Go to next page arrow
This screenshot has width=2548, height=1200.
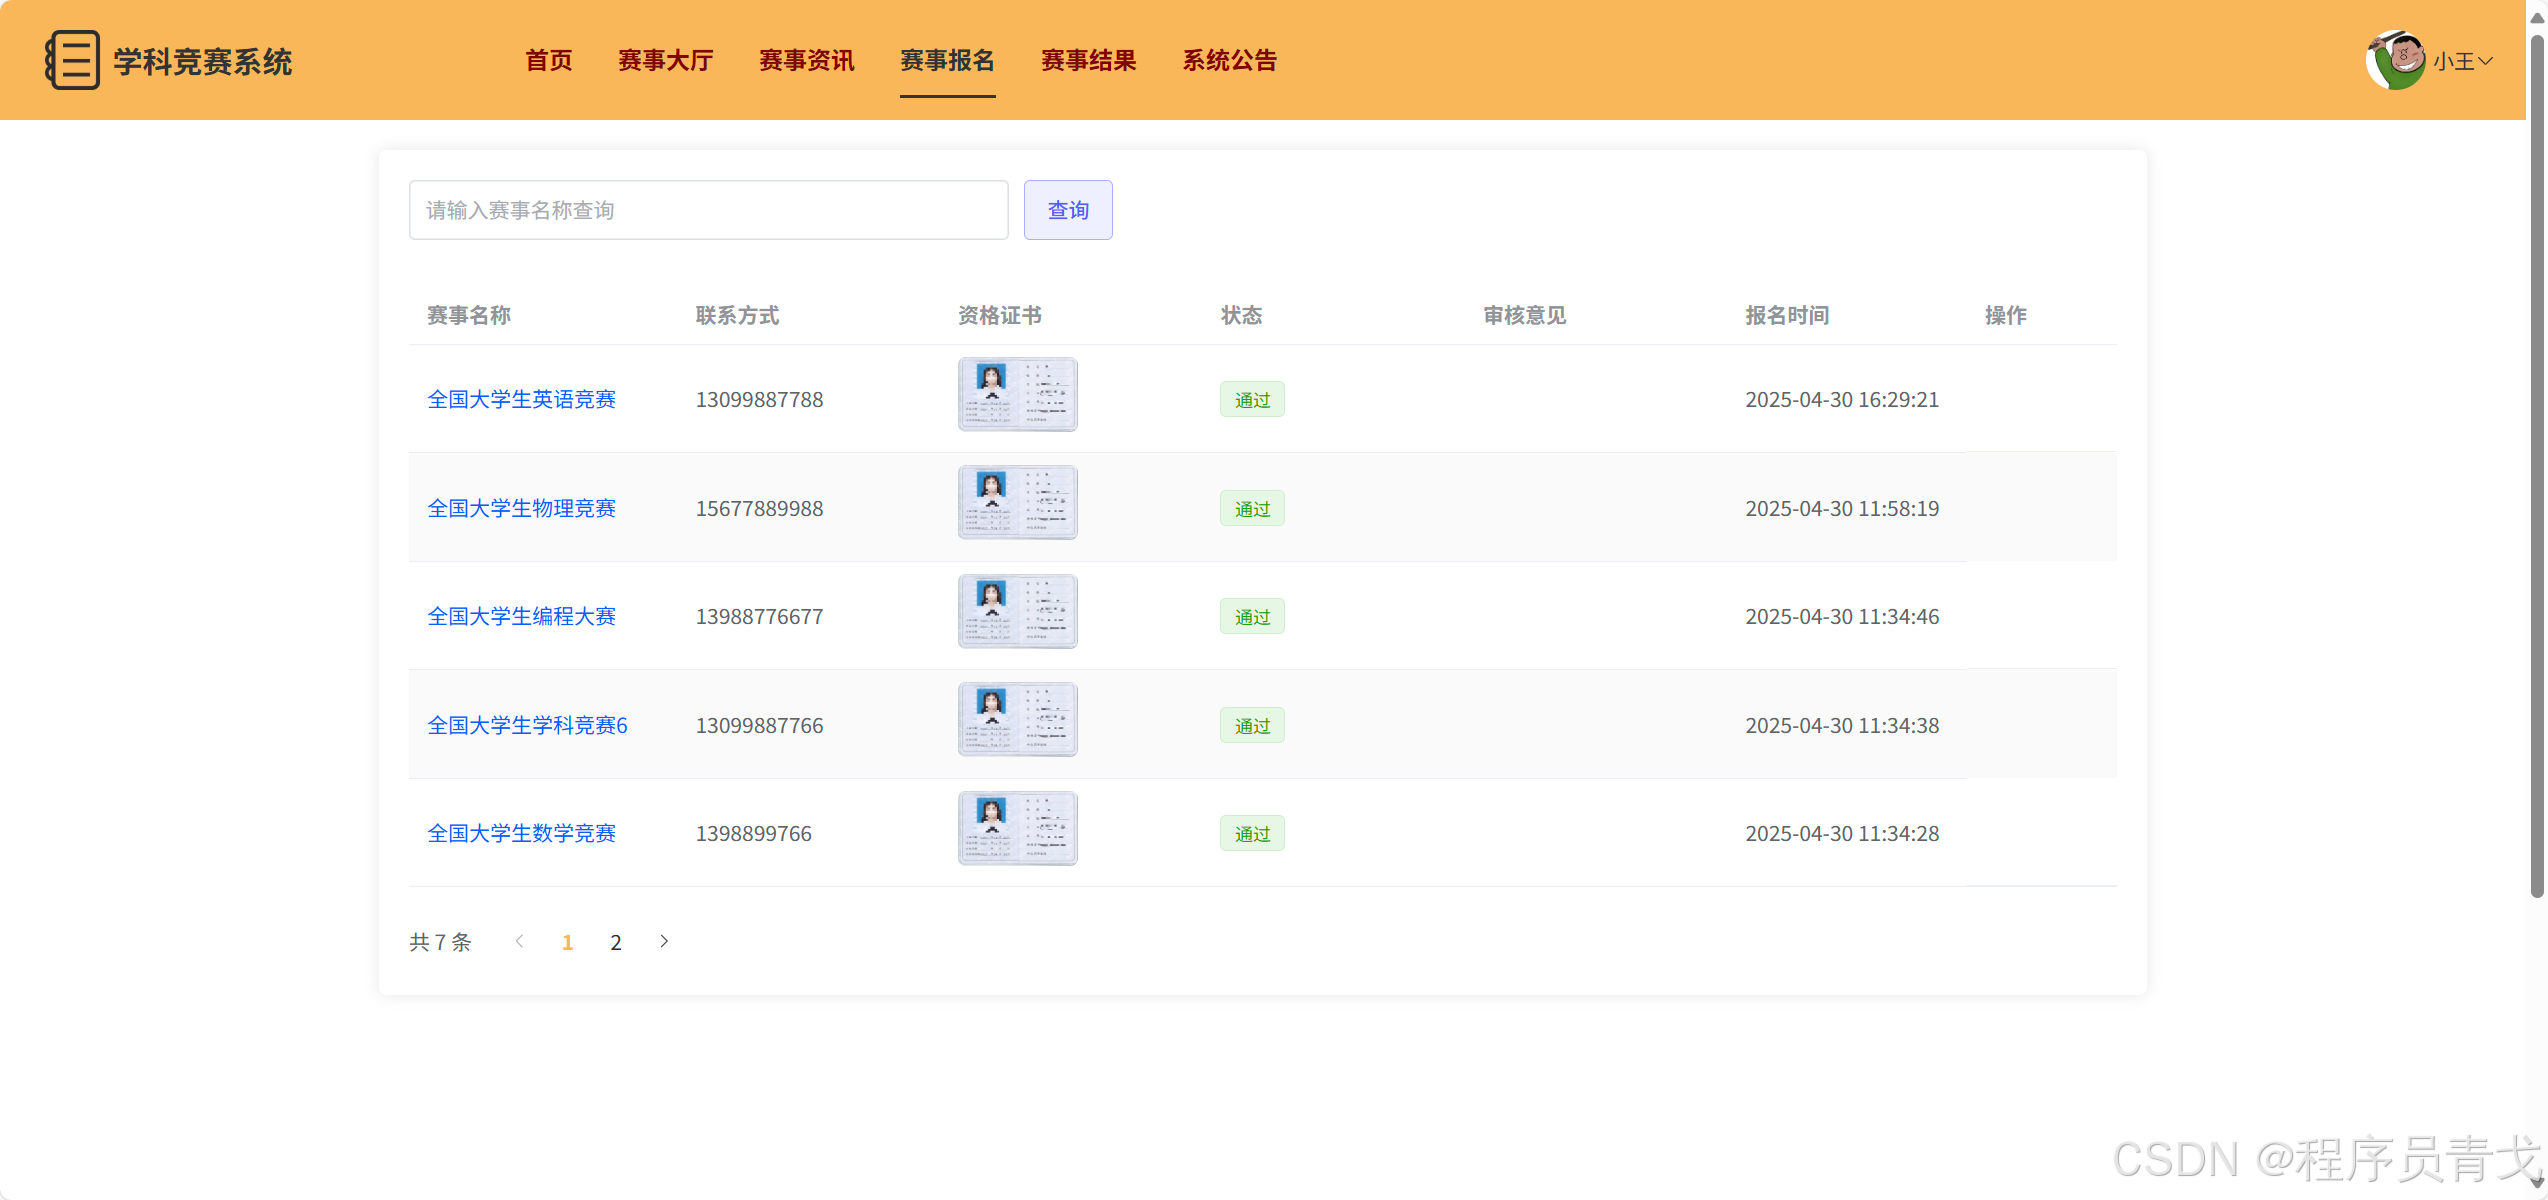tap(664, 941)
